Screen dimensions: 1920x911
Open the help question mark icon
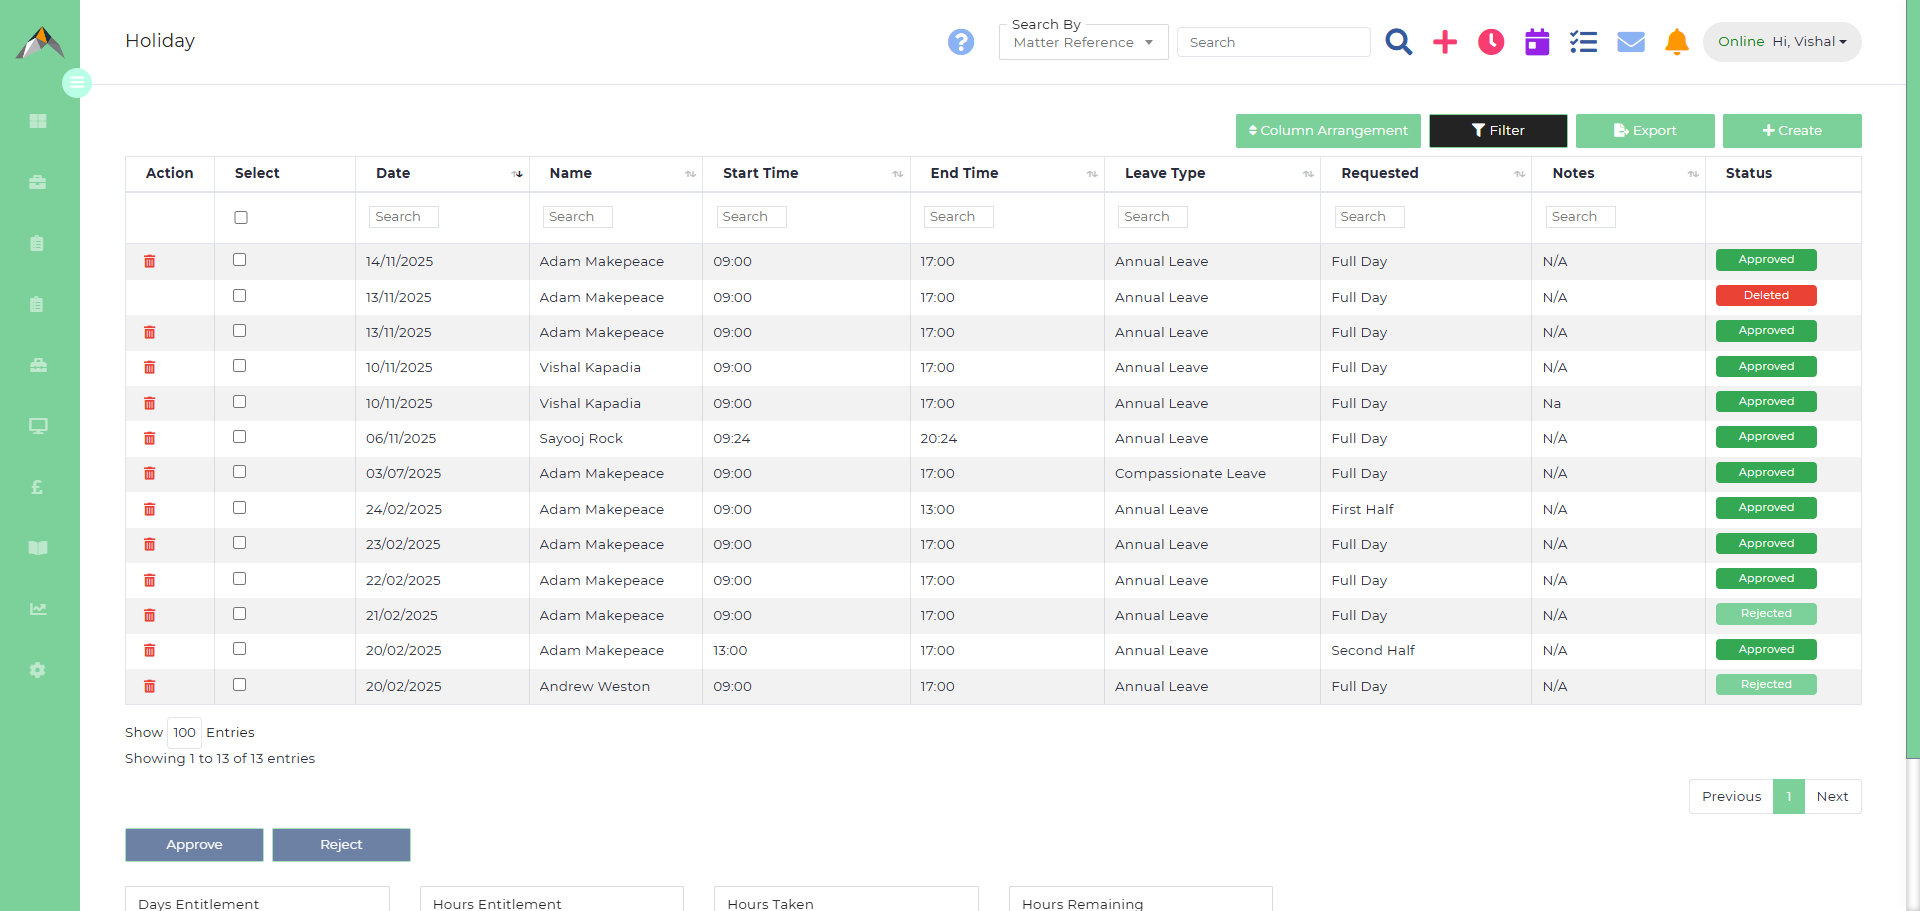click(x=961, y=42)
